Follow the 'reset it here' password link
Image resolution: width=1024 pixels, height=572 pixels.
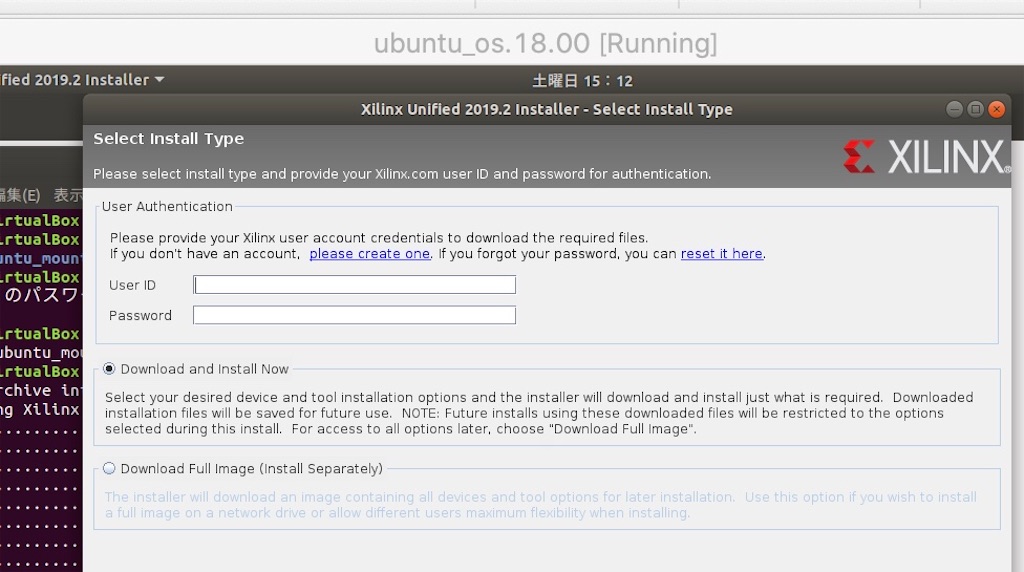coord(722,253)
